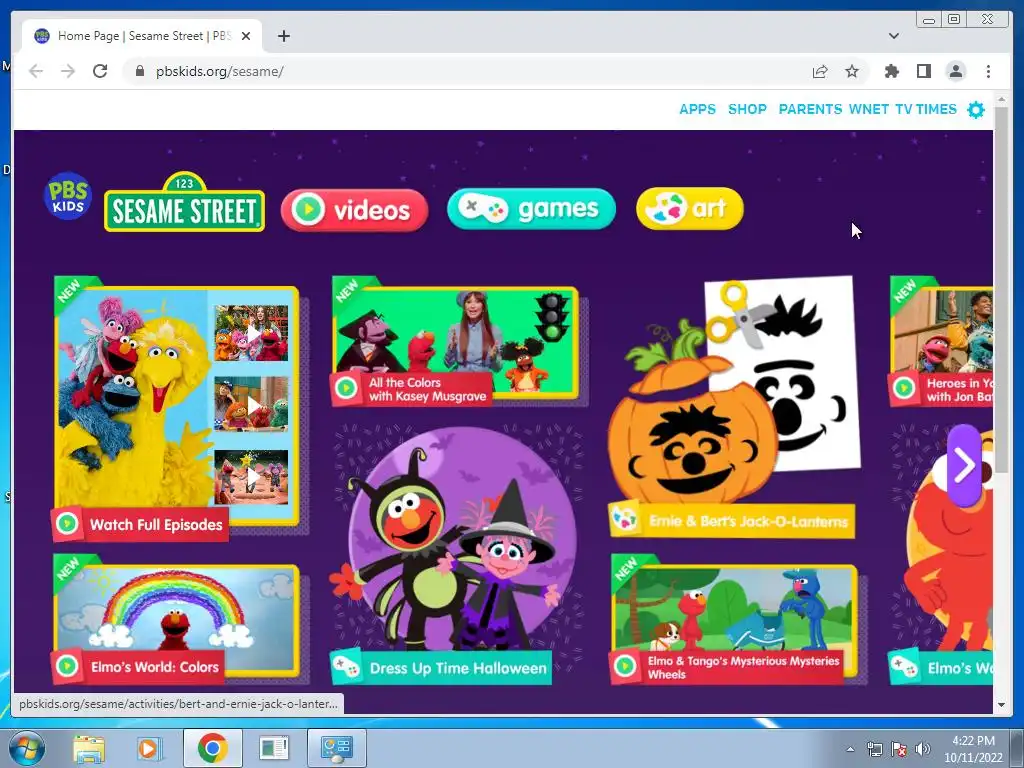View site information padlock icon
Screen dimensions: 1024x768
(139, 71)
